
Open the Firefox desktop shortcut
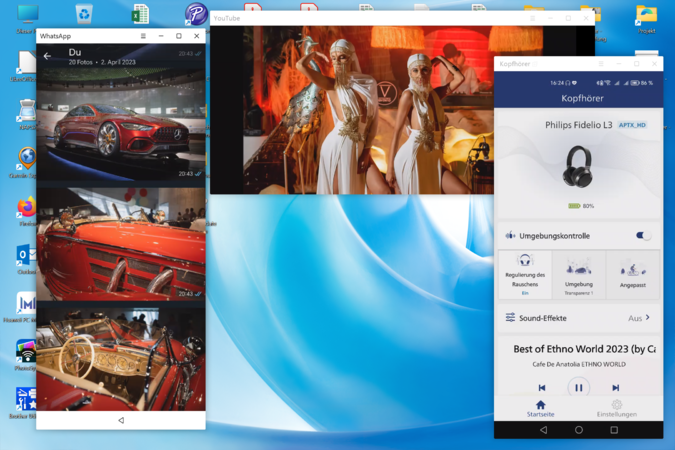pos(27,207)
